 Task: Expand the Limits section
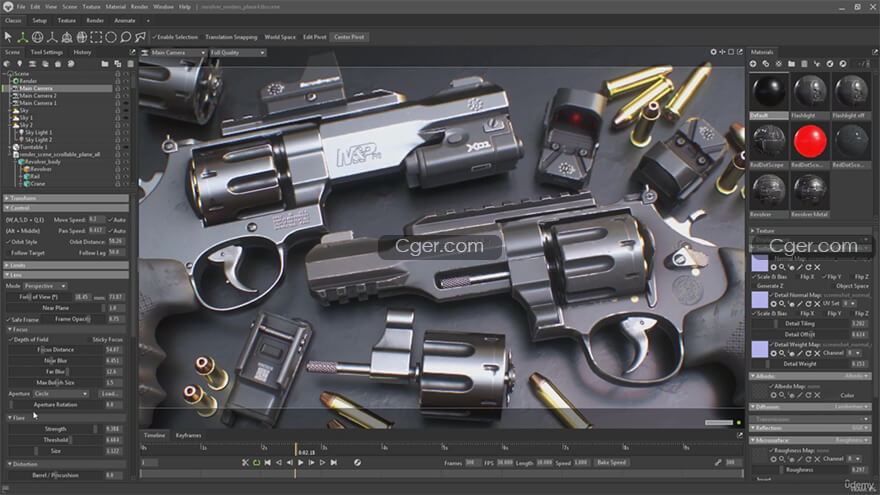click(x=66, y=265)
